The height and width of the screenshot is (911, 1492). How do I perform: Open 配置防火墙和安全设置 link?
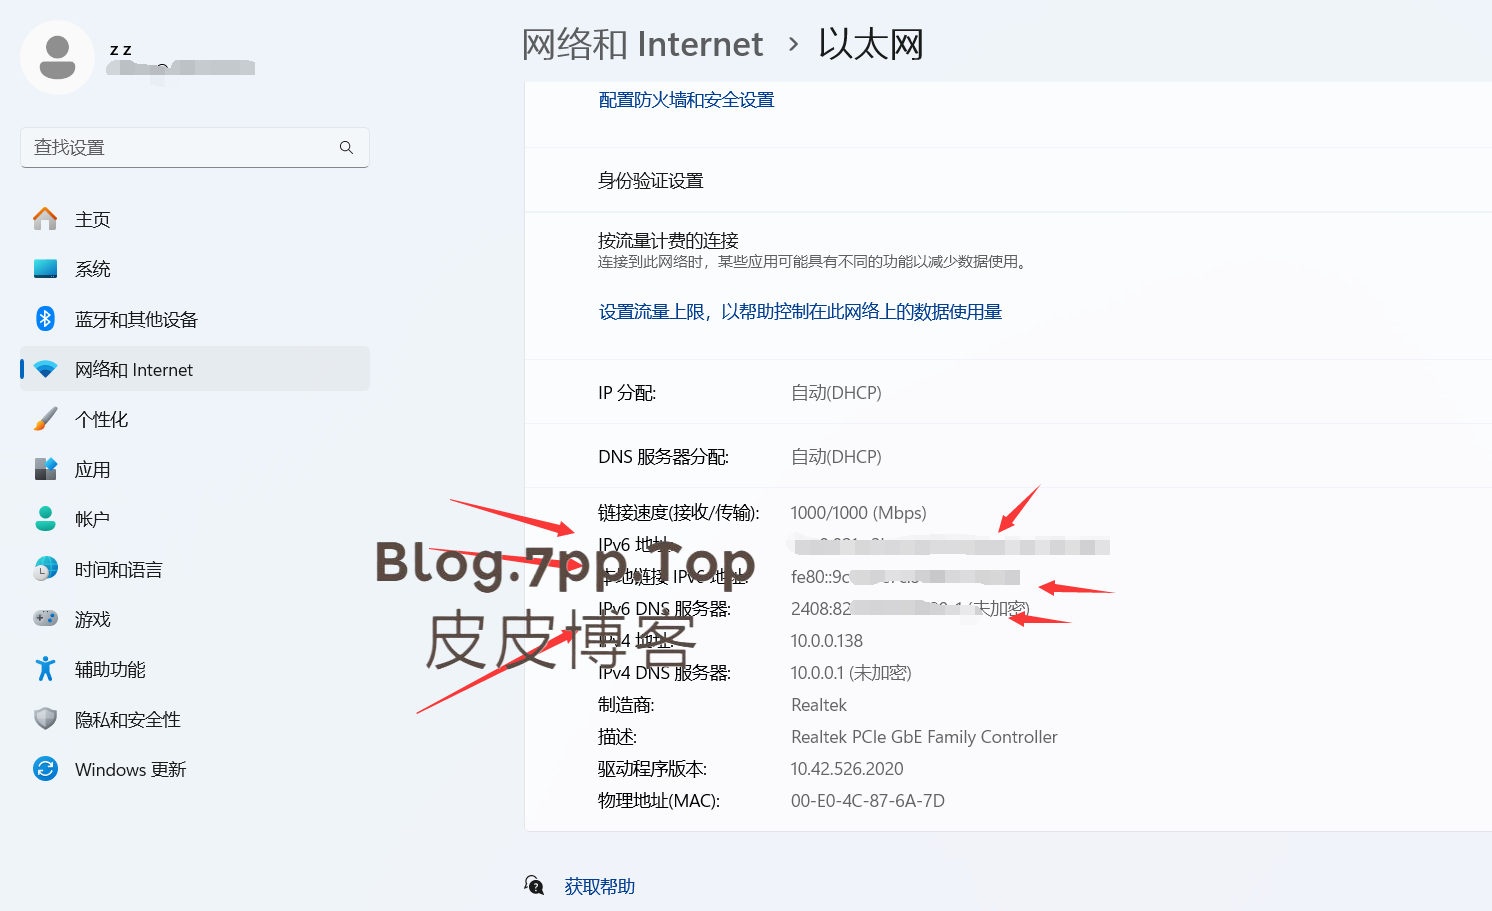(686, 100)
